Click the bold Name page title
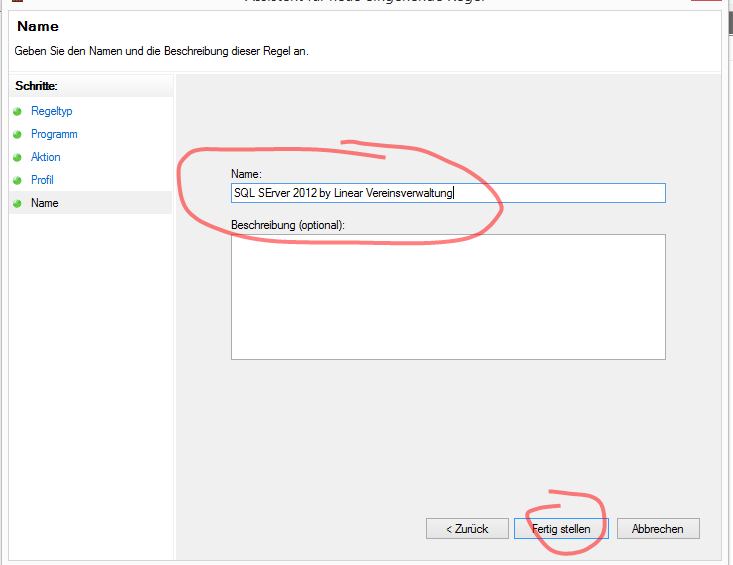 (38, 26)
